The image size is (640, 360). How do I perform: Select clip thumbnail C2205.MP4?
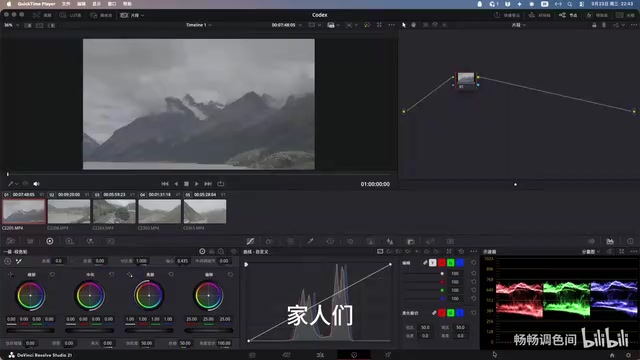click(x=24, y=211)
